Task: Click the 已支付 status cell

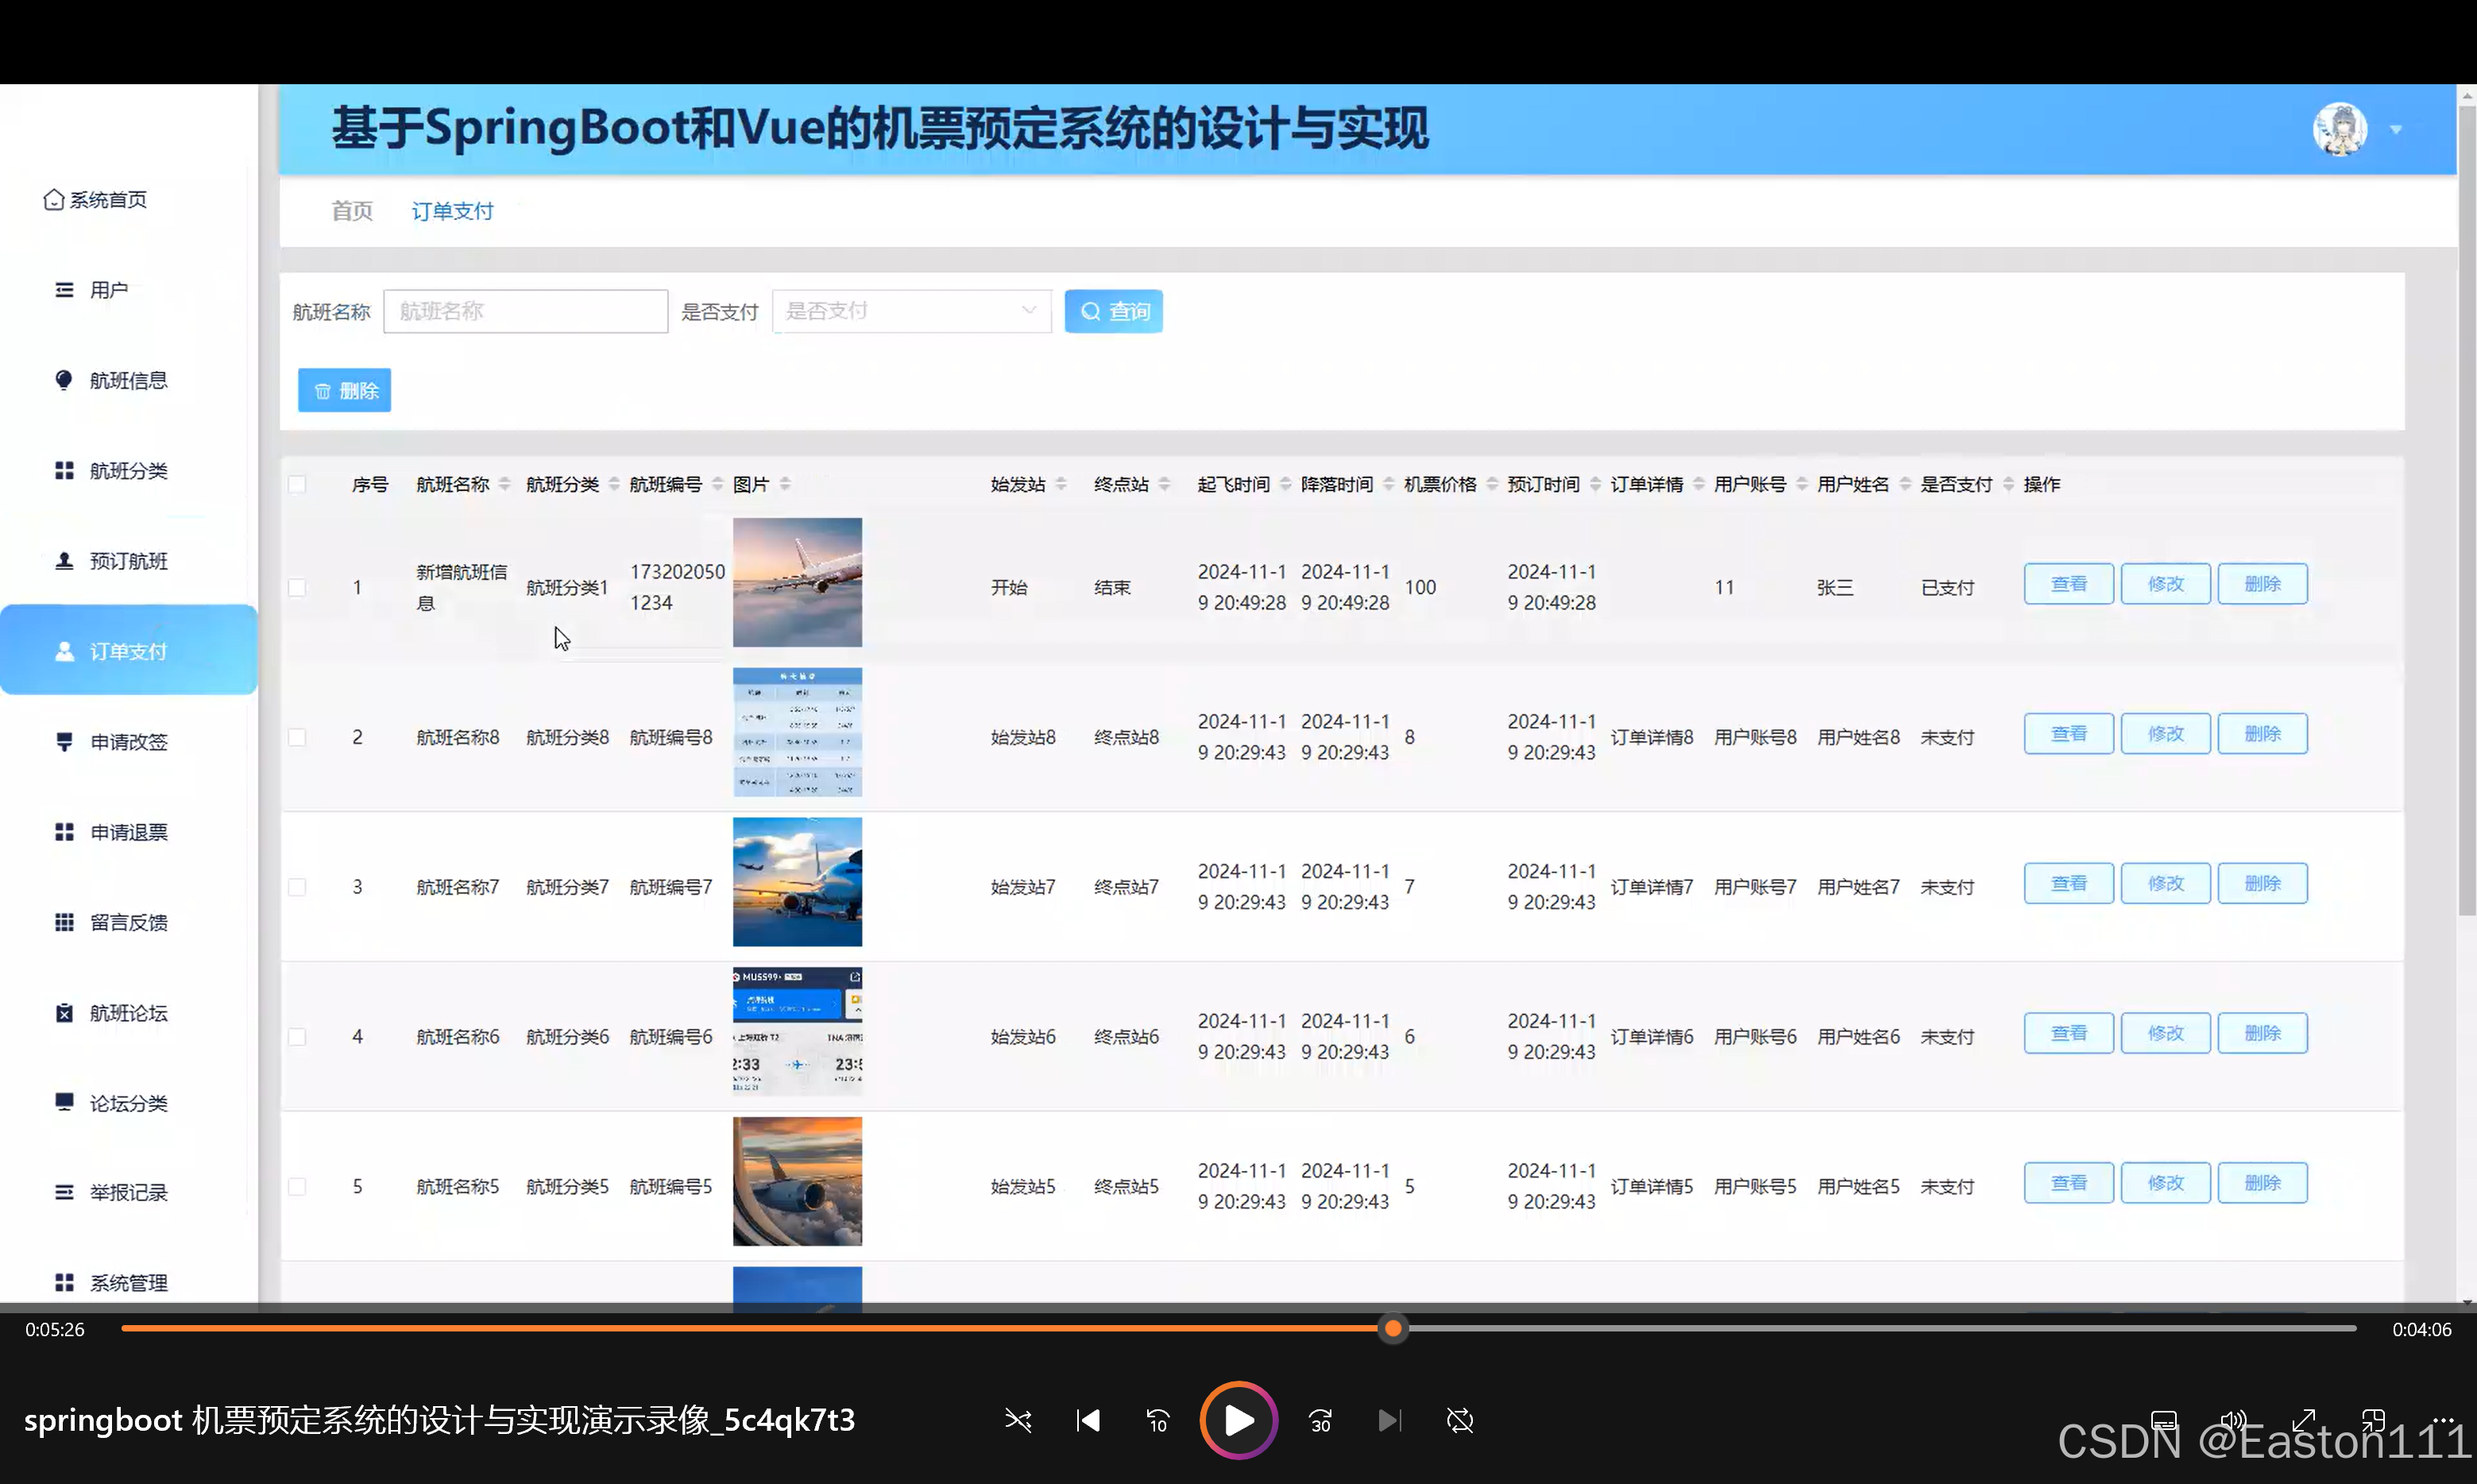Action: (x=1947, y=587)
